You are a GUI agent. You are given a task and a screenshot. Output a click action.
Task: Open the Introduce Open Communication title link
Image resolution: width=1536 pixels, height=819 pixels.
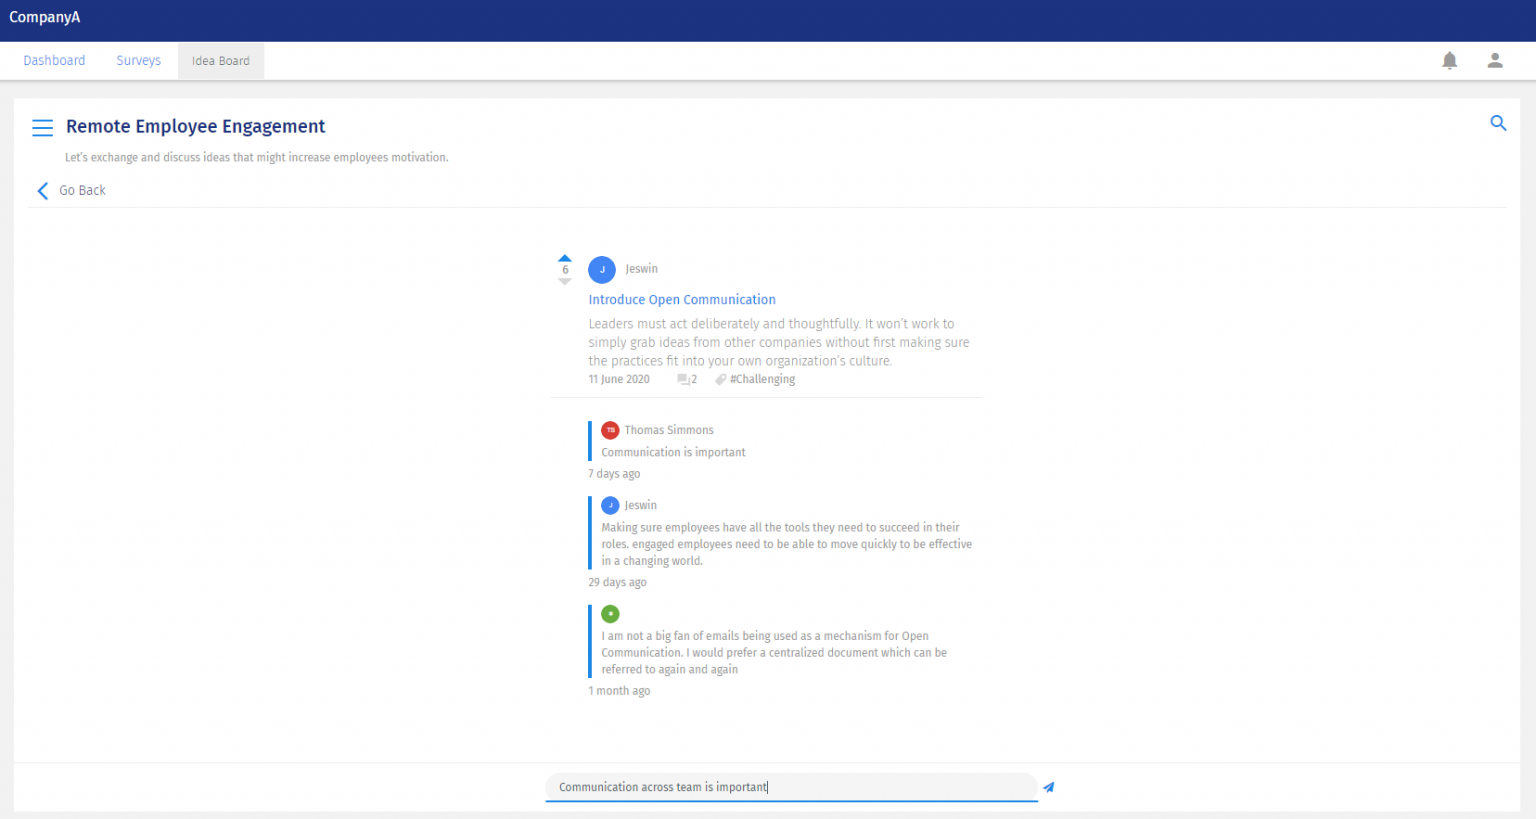pos(682,300)
